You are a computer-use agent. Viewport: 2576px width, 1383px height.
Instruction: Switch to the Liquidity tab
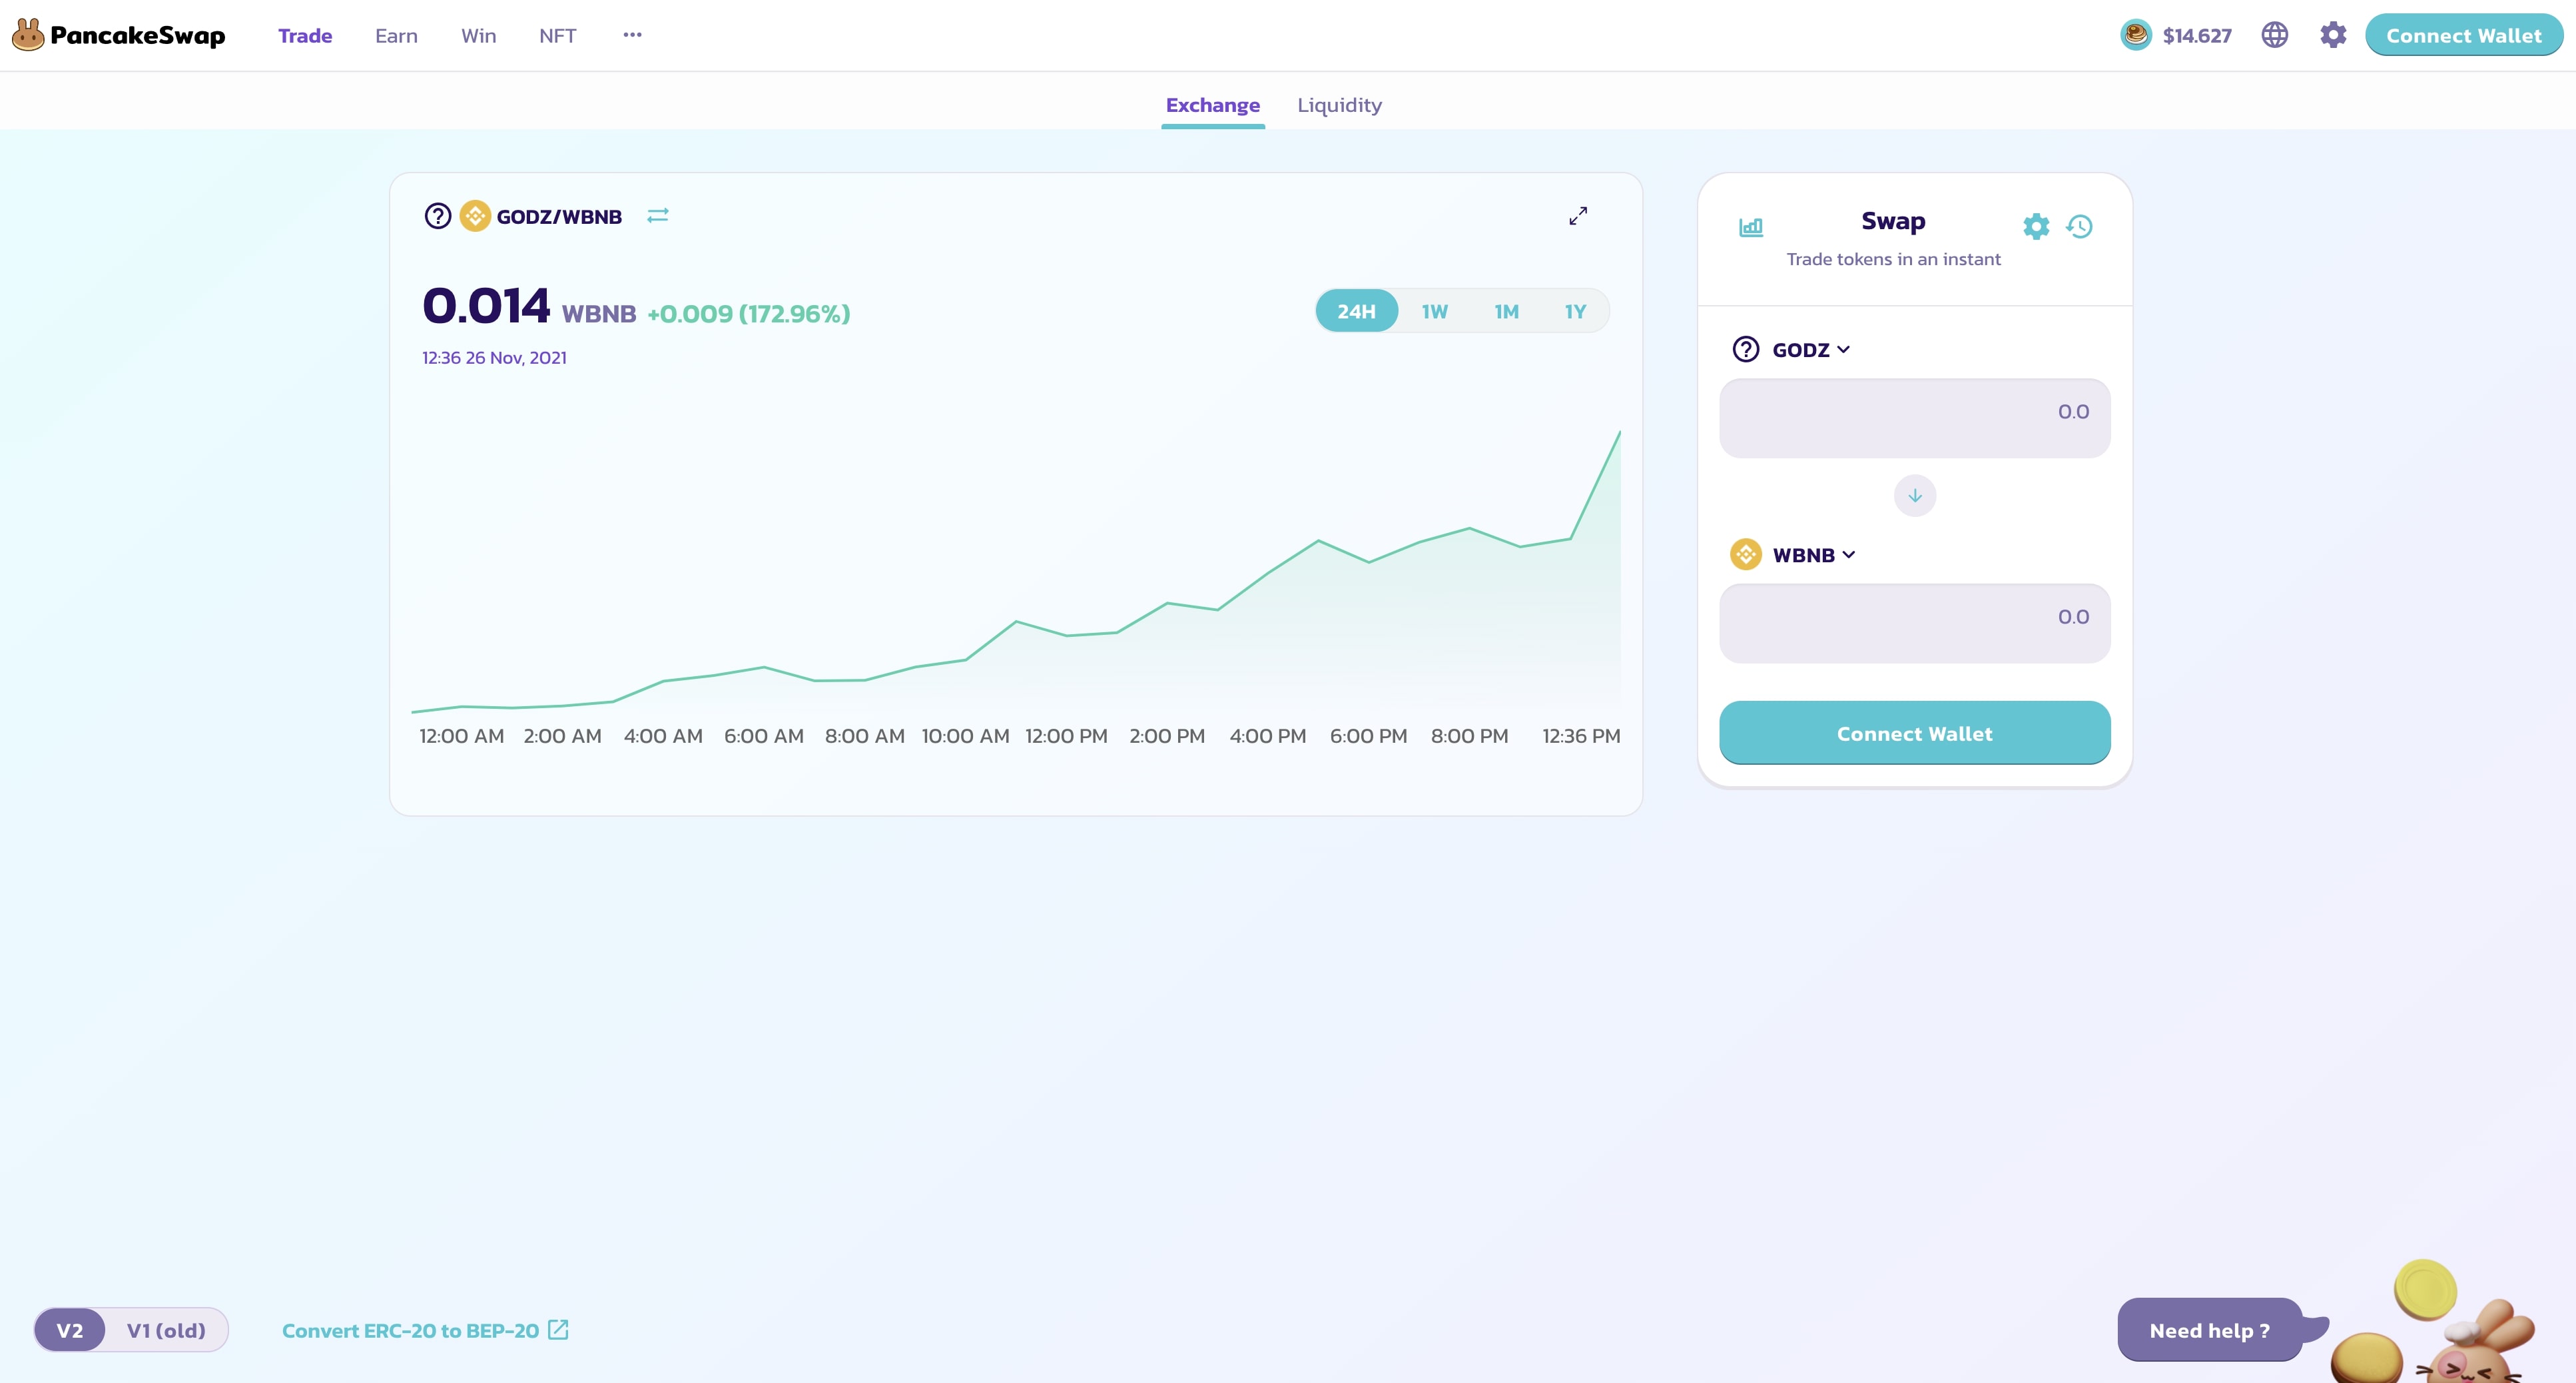1339,105
